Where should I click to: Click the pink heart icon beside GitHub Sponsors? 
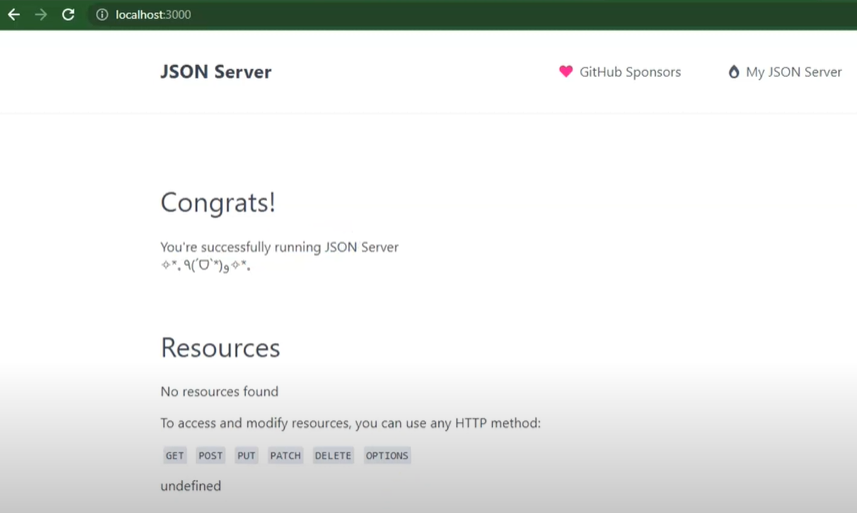566,72
